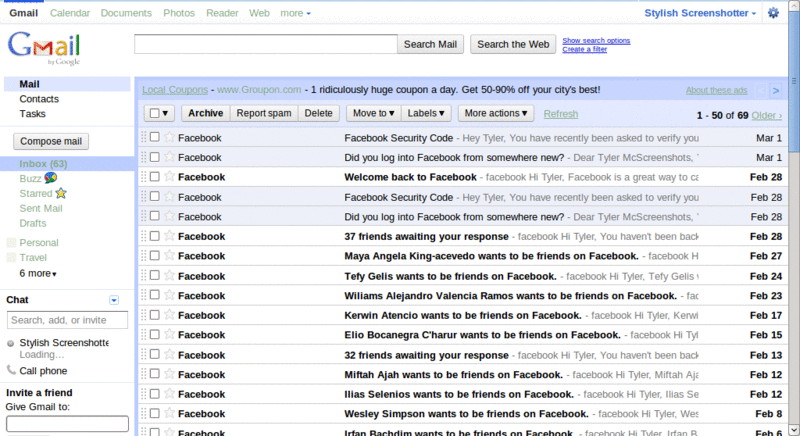
Task: Click the Gmail logo
Action: pyautogui.click(x=44, y=47)
